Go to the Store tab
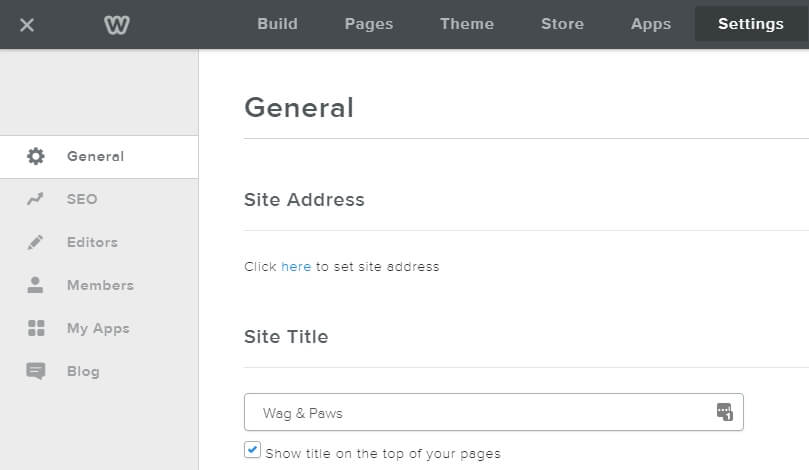This screenshot has height=470, width=809. coord(562,24)
